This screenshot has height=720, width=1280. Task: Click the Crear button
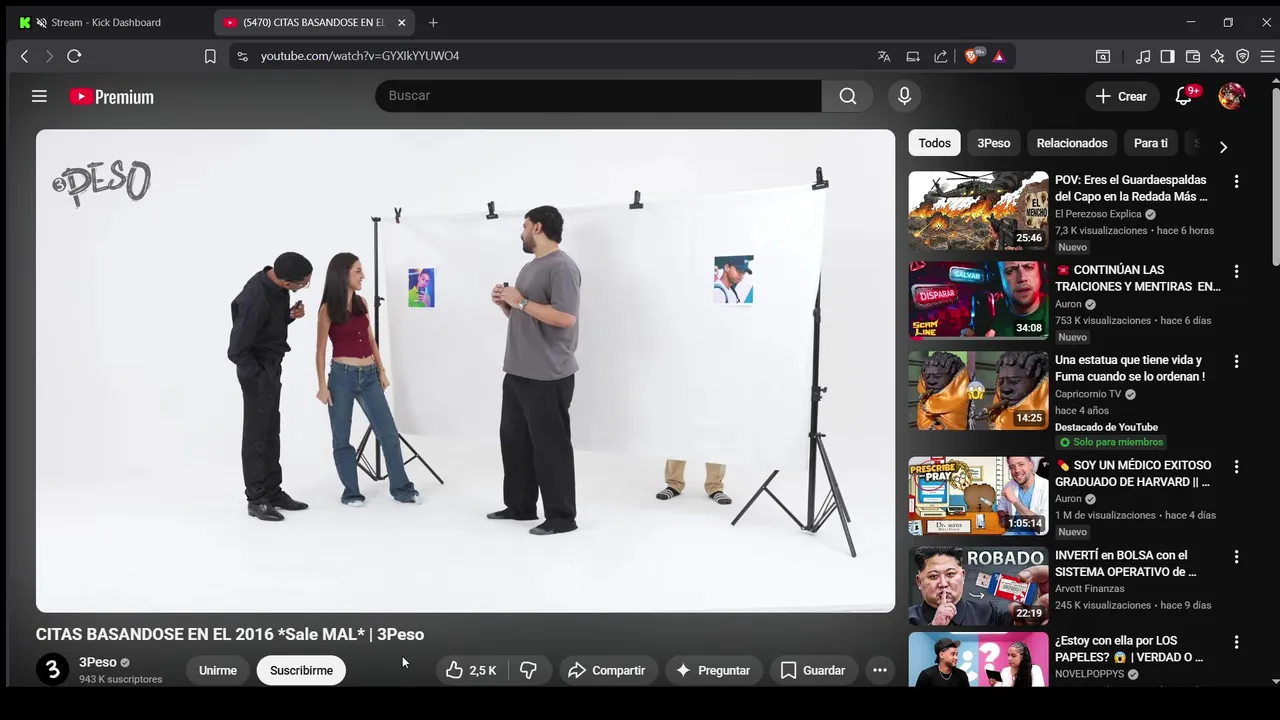1121,96
